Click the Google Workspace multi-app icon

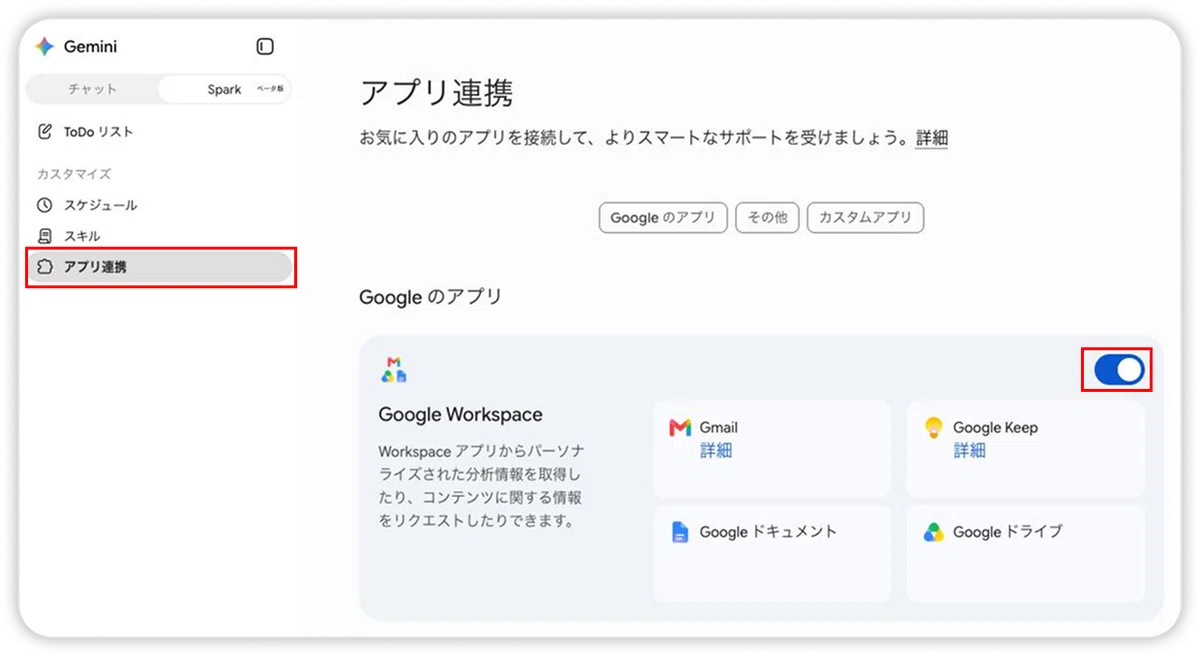pos(394,370)
